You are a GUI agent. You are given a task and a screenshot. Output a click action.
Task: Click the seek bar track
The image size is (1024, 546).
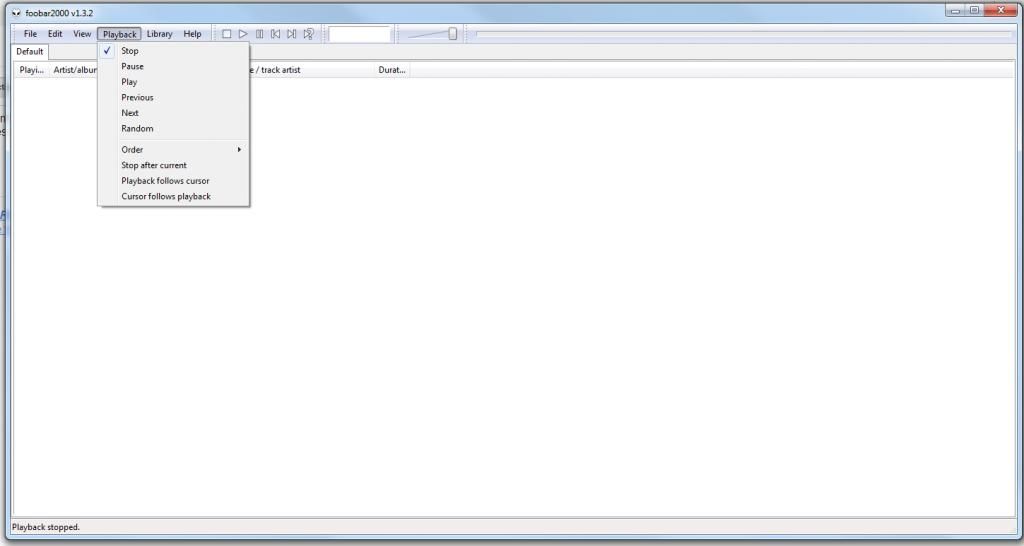(743, 34)
